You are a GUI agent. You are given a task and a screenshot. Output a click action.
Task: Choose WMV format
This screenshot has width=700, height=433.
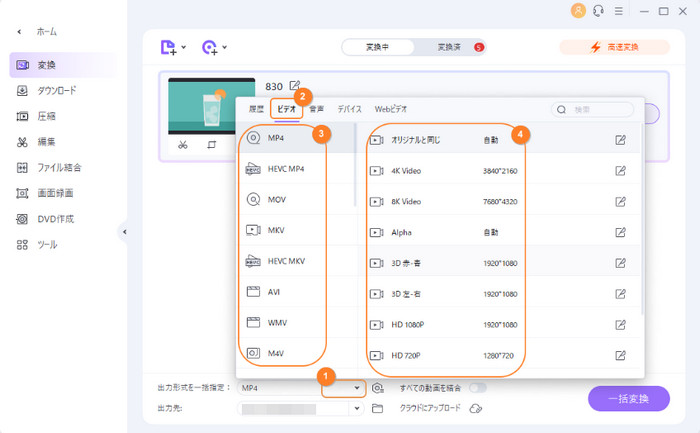296,322
